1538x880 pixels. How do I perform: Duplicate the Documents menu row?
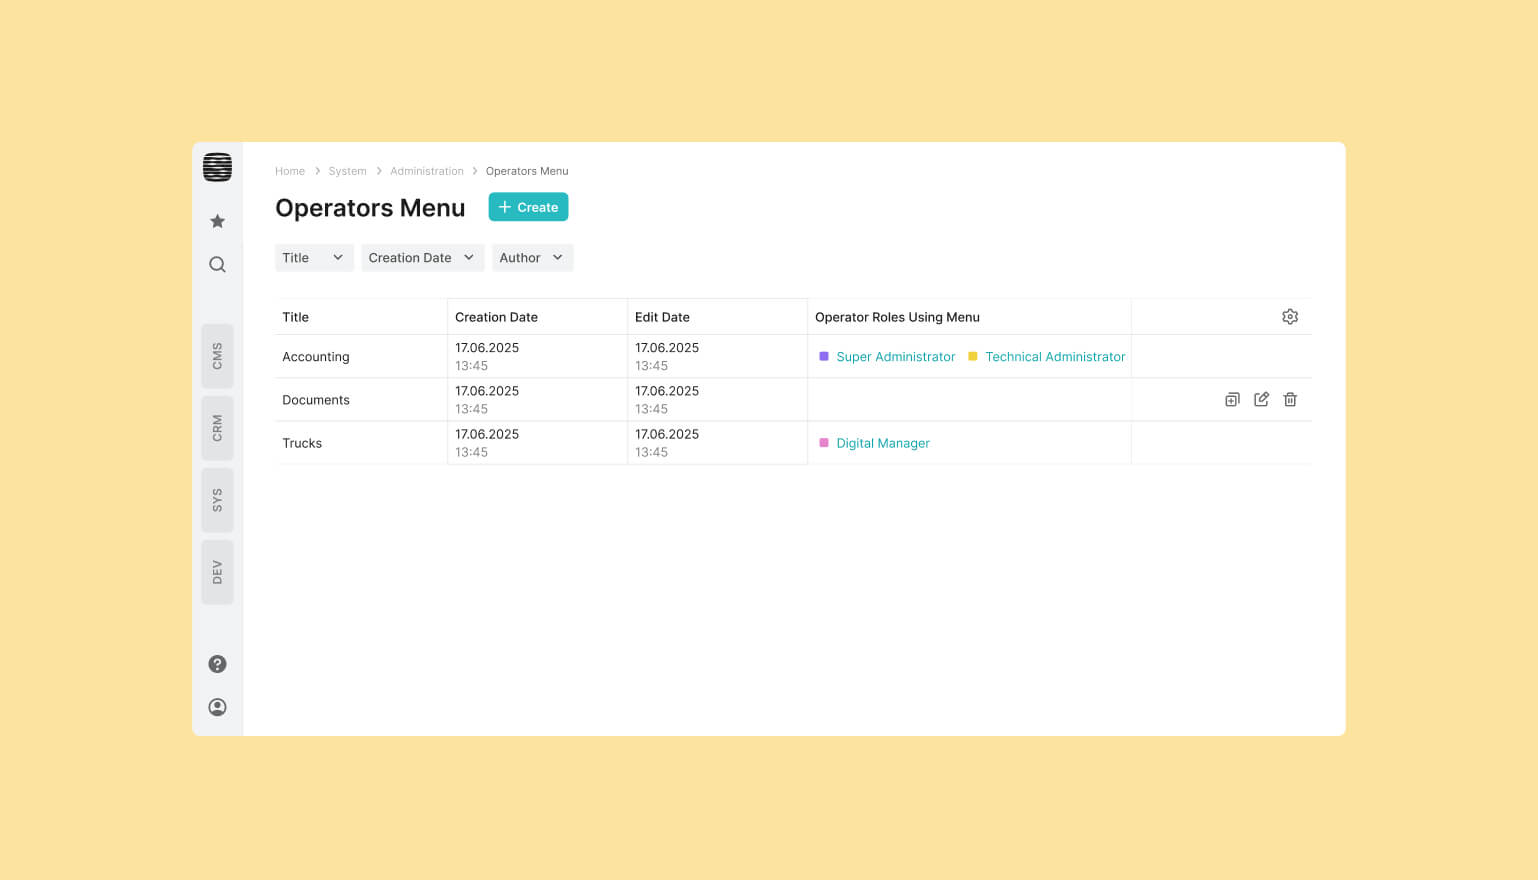click(1232, 400)
